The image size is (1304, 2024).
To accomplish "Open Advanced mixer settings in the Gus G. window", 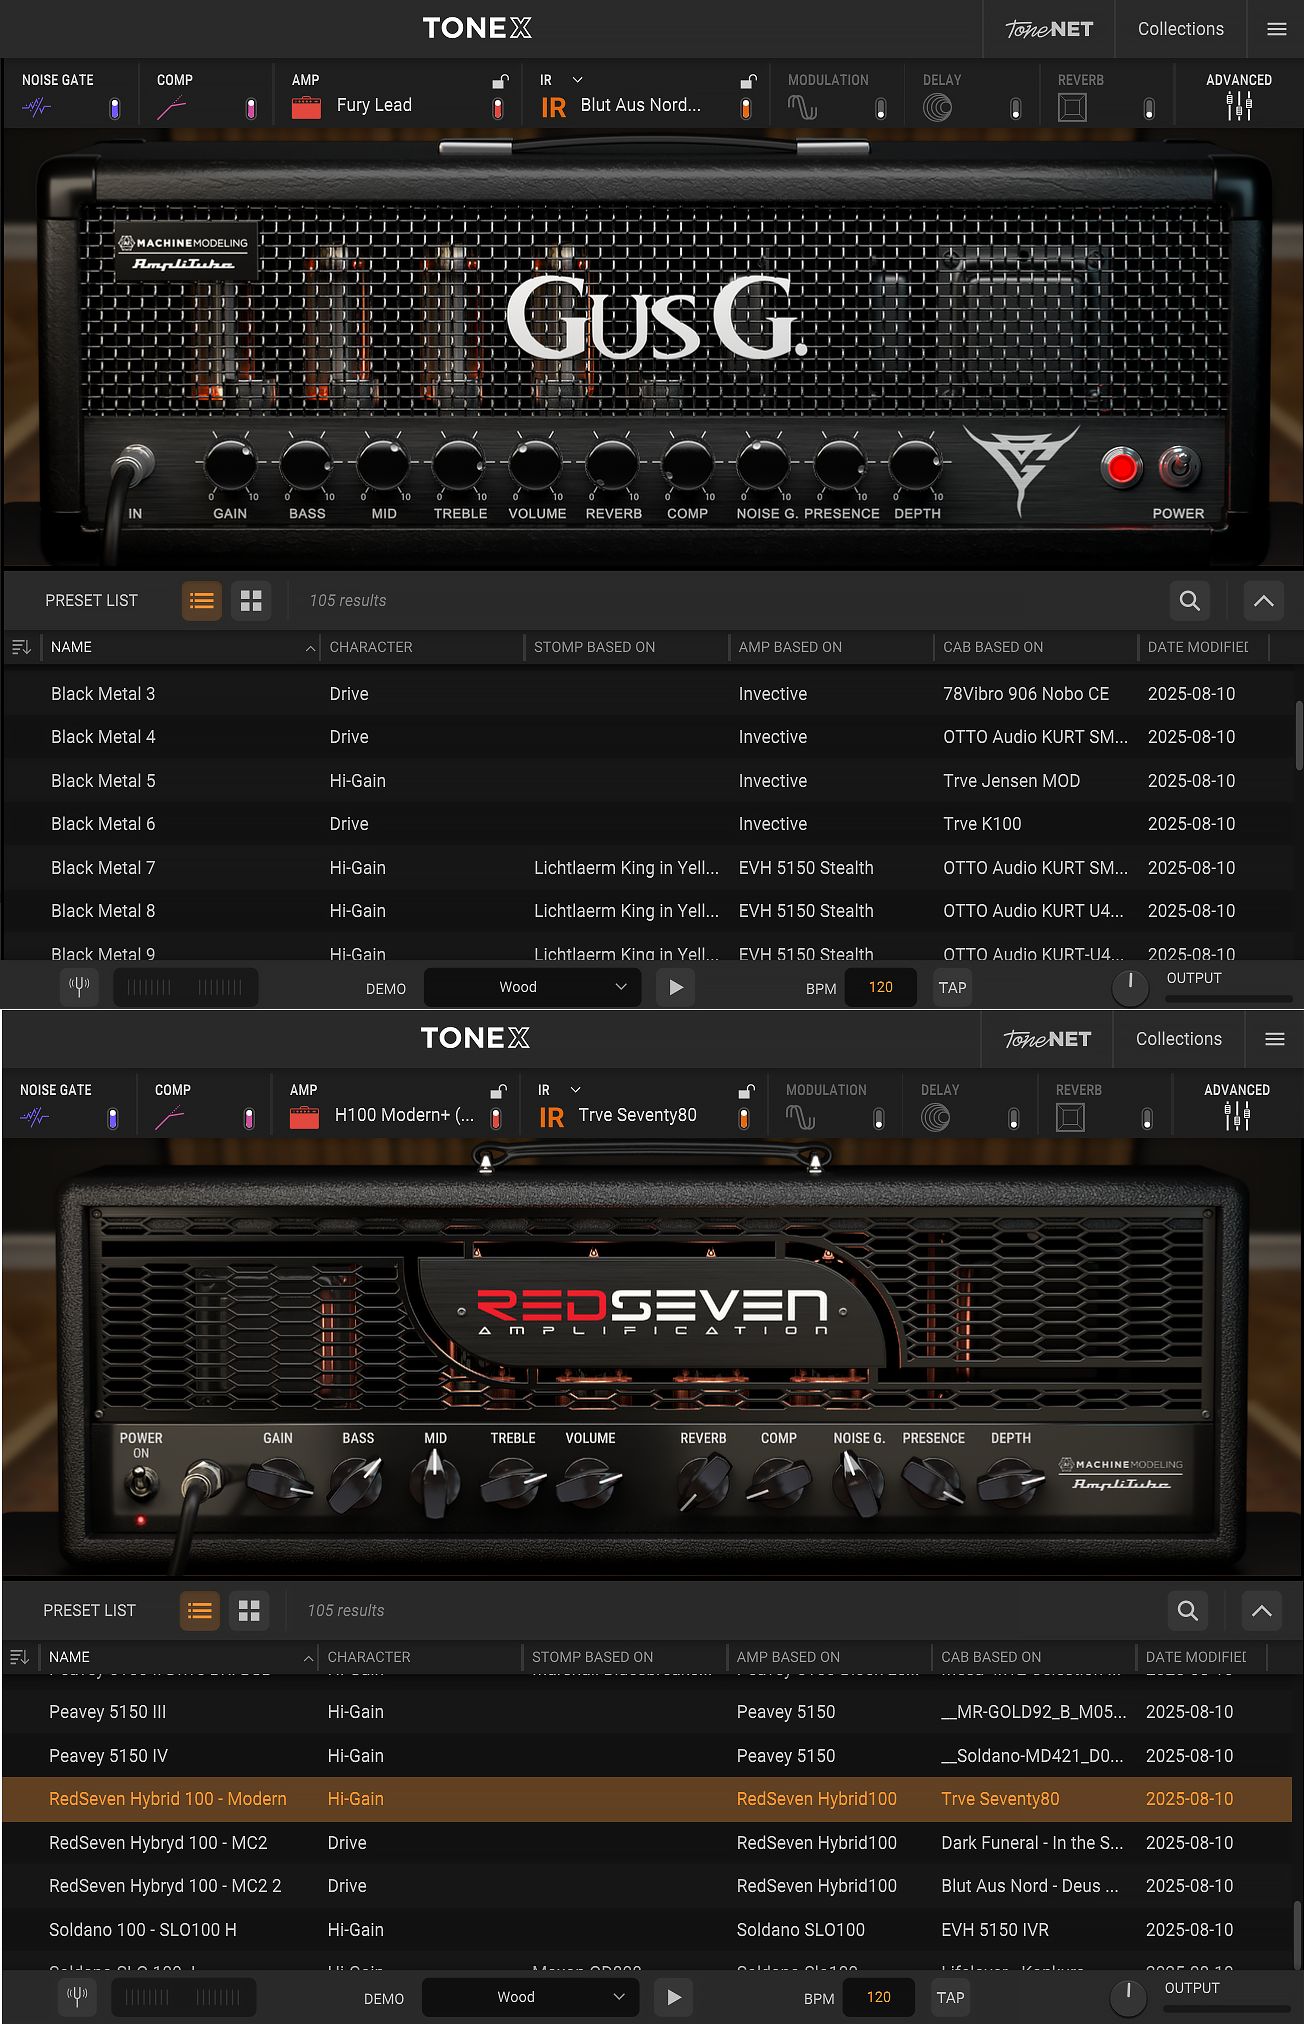I will 1239,106.
